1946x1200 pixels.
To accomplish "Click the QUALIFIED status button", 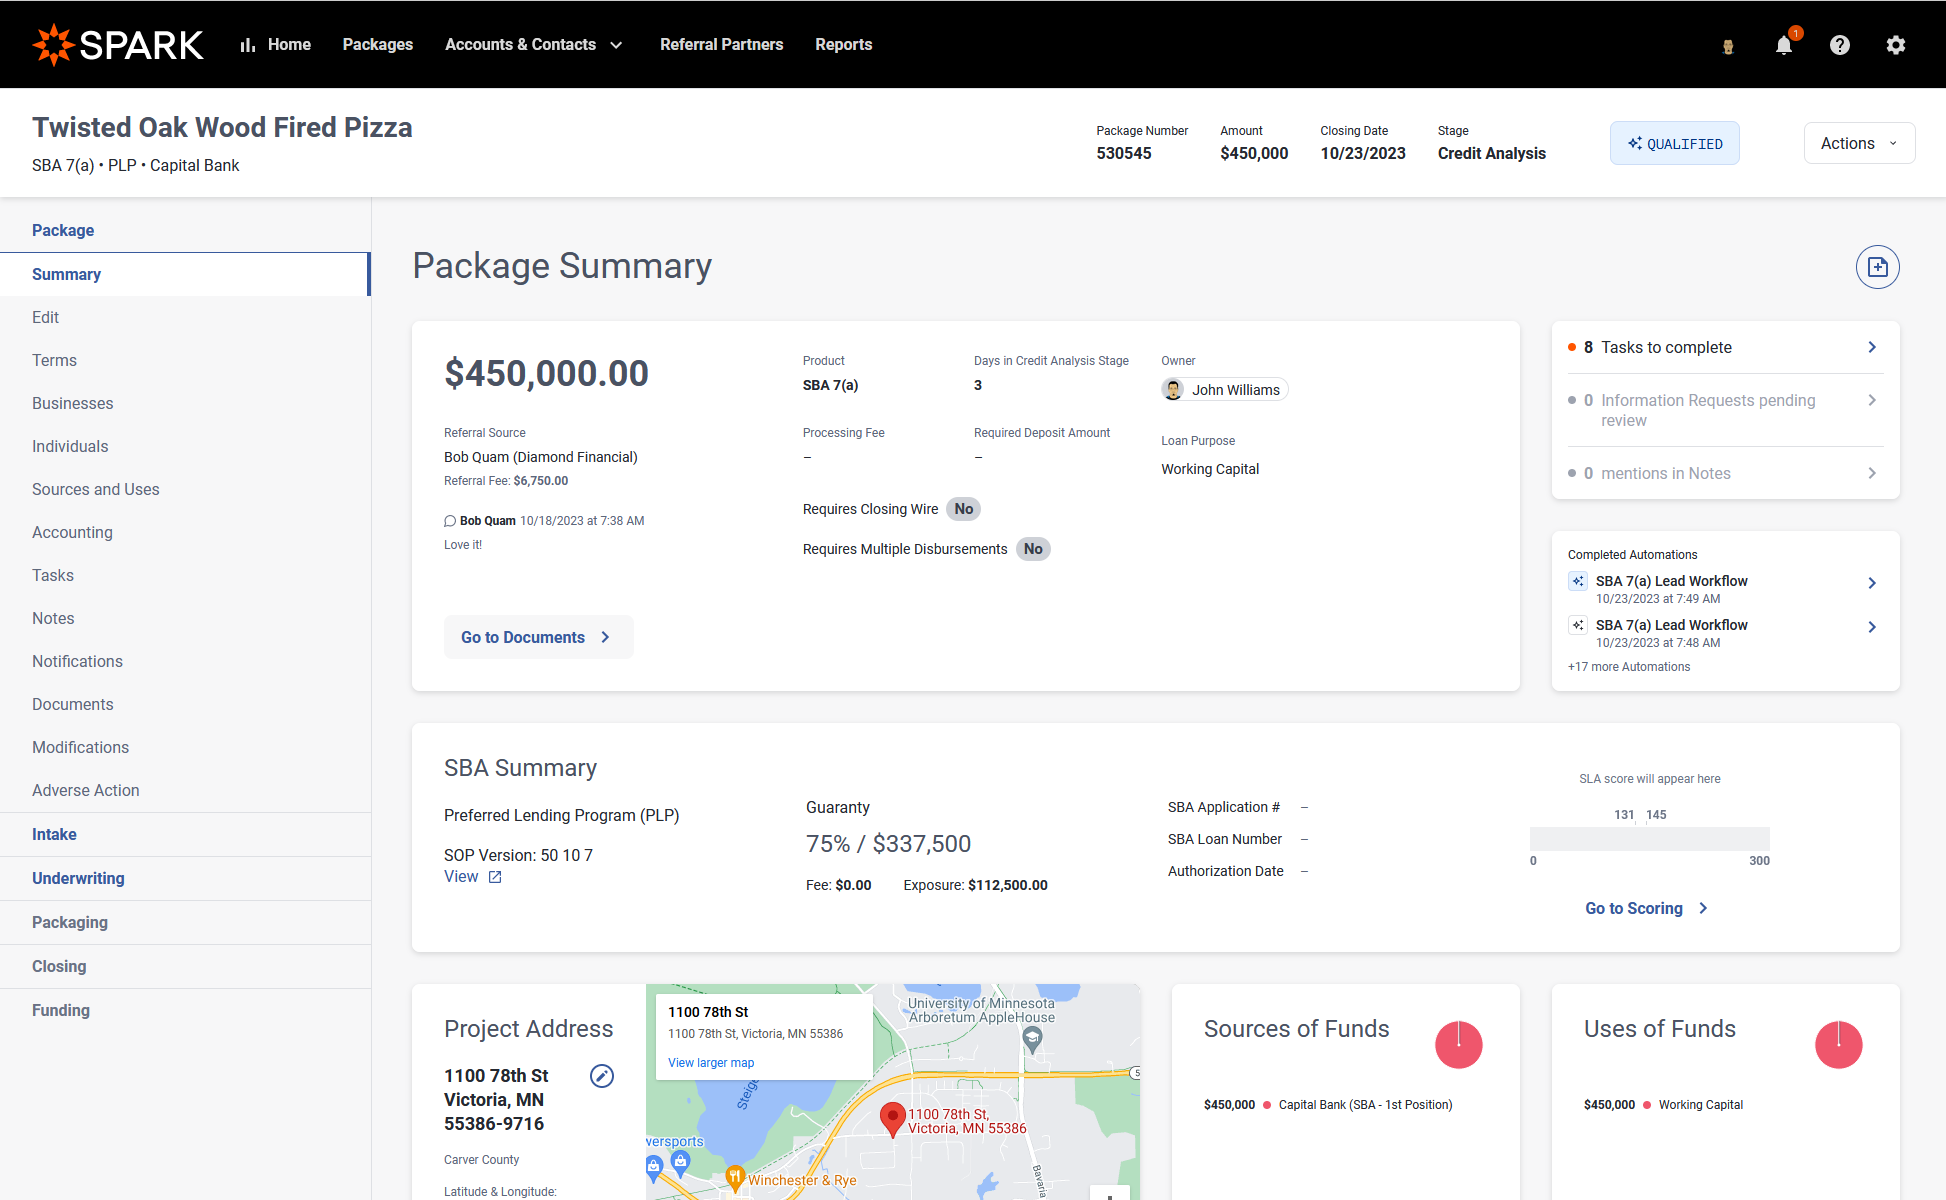I will coord(1674,143).
